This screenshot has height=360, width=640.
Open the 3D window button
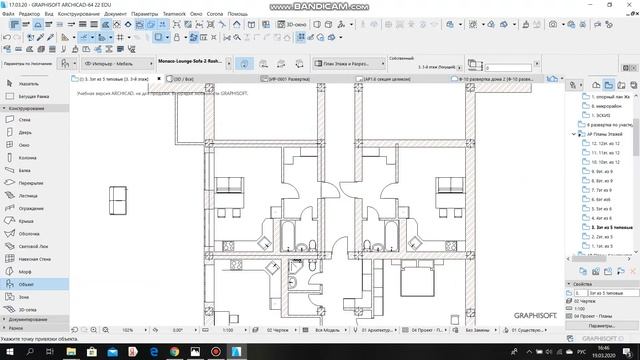292,24
